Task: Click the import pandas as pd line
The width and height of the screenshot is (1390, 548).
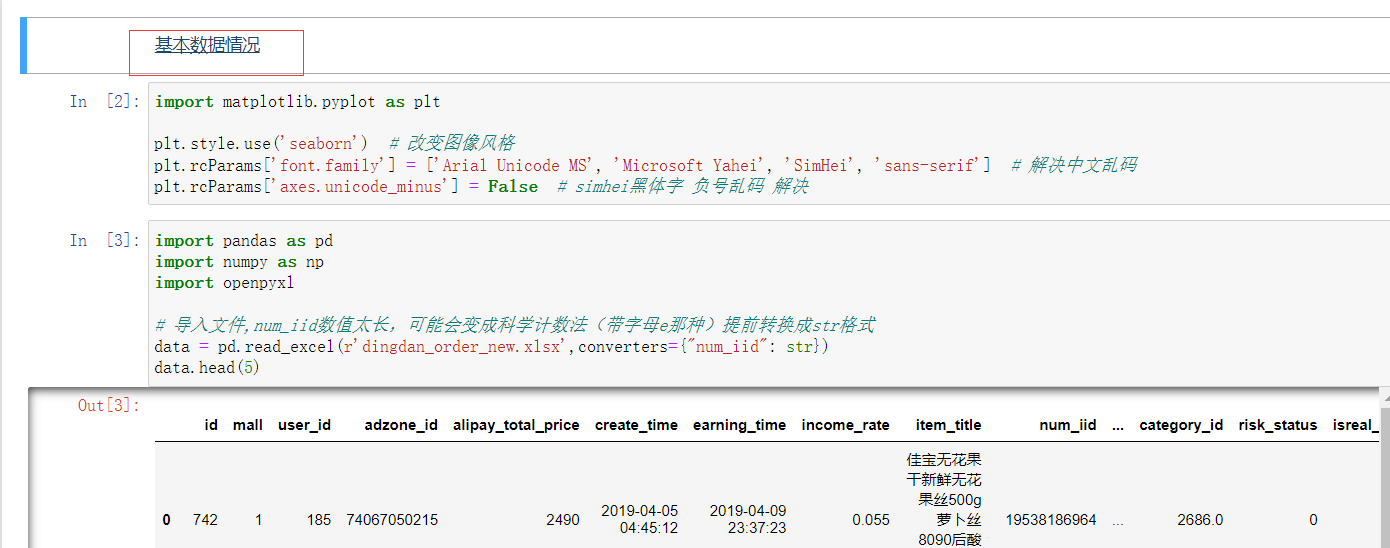Action: click(244, 241)
